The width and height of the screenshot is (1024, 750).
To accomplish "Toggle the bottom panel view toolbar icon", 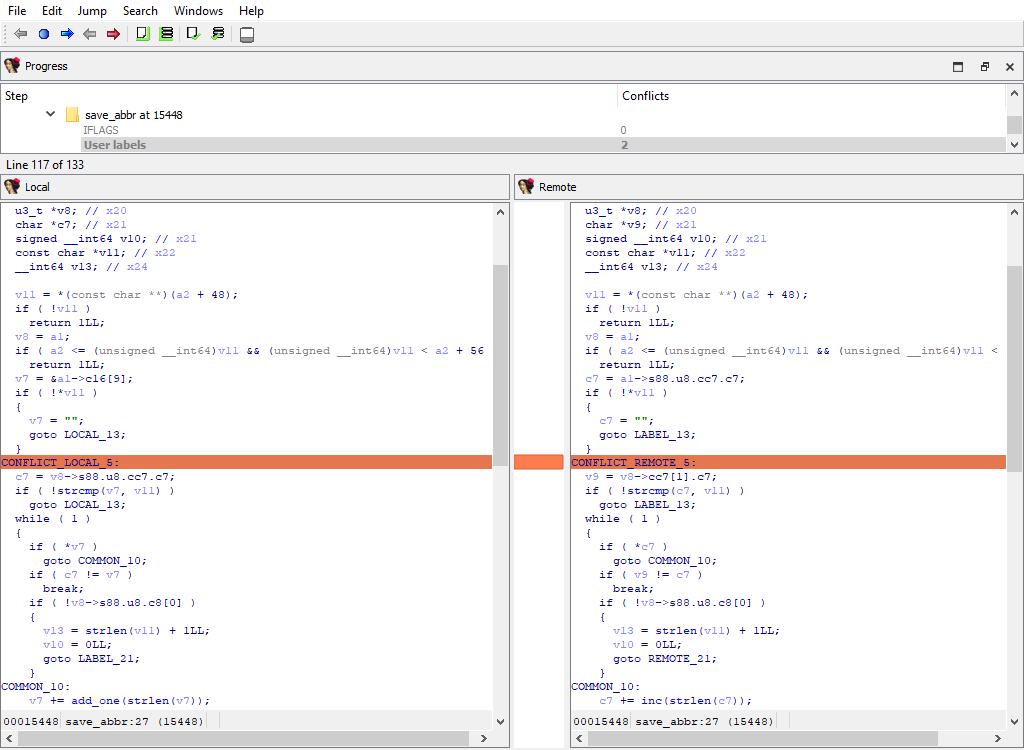I will click(x=247, y=35).
